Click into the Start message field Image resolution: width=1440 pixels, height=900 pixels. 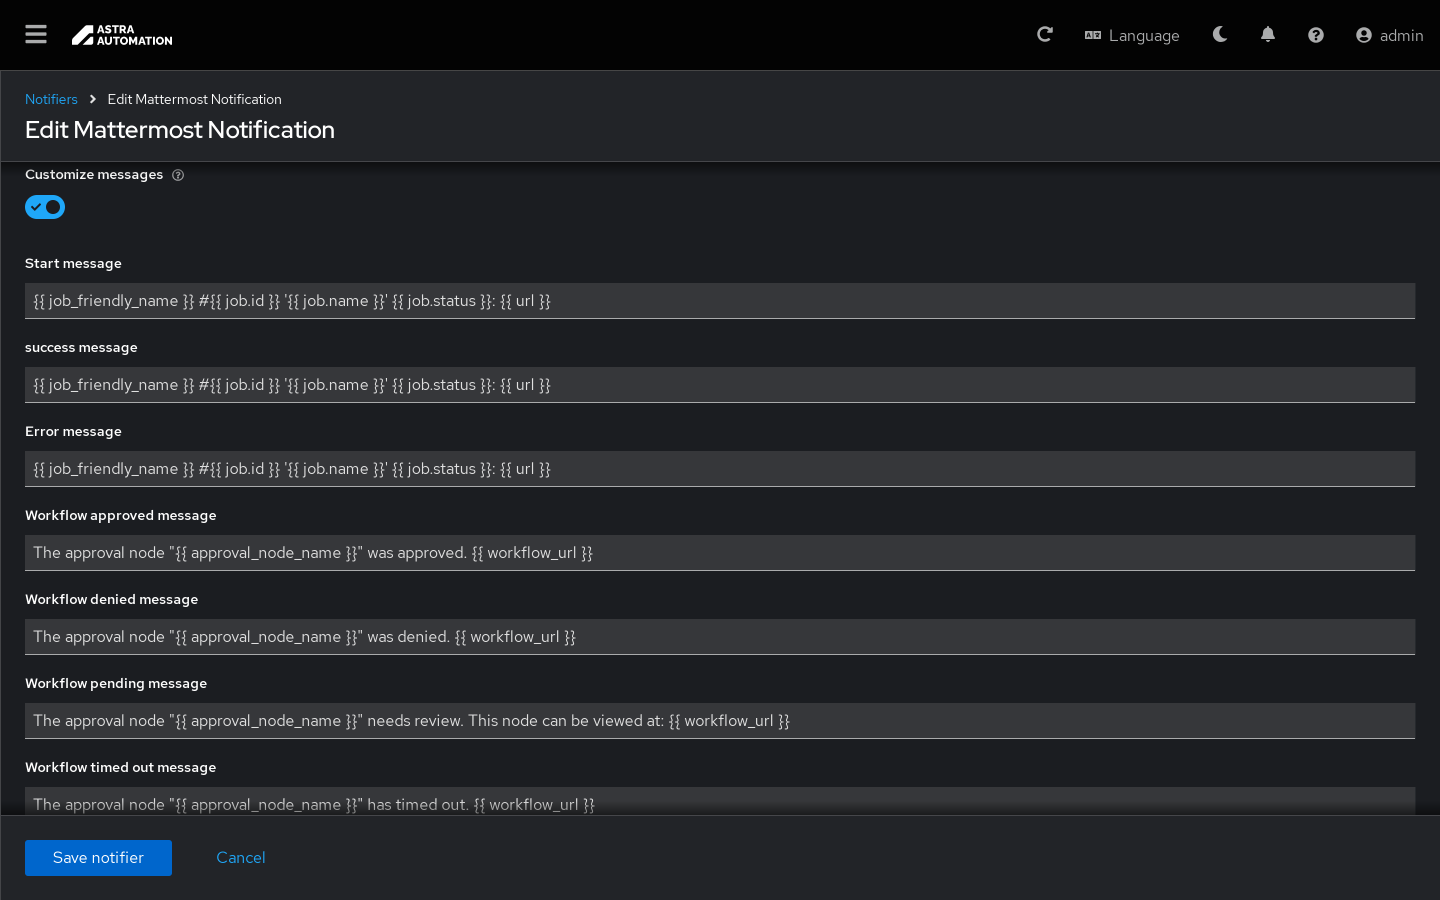pos(720,301)
